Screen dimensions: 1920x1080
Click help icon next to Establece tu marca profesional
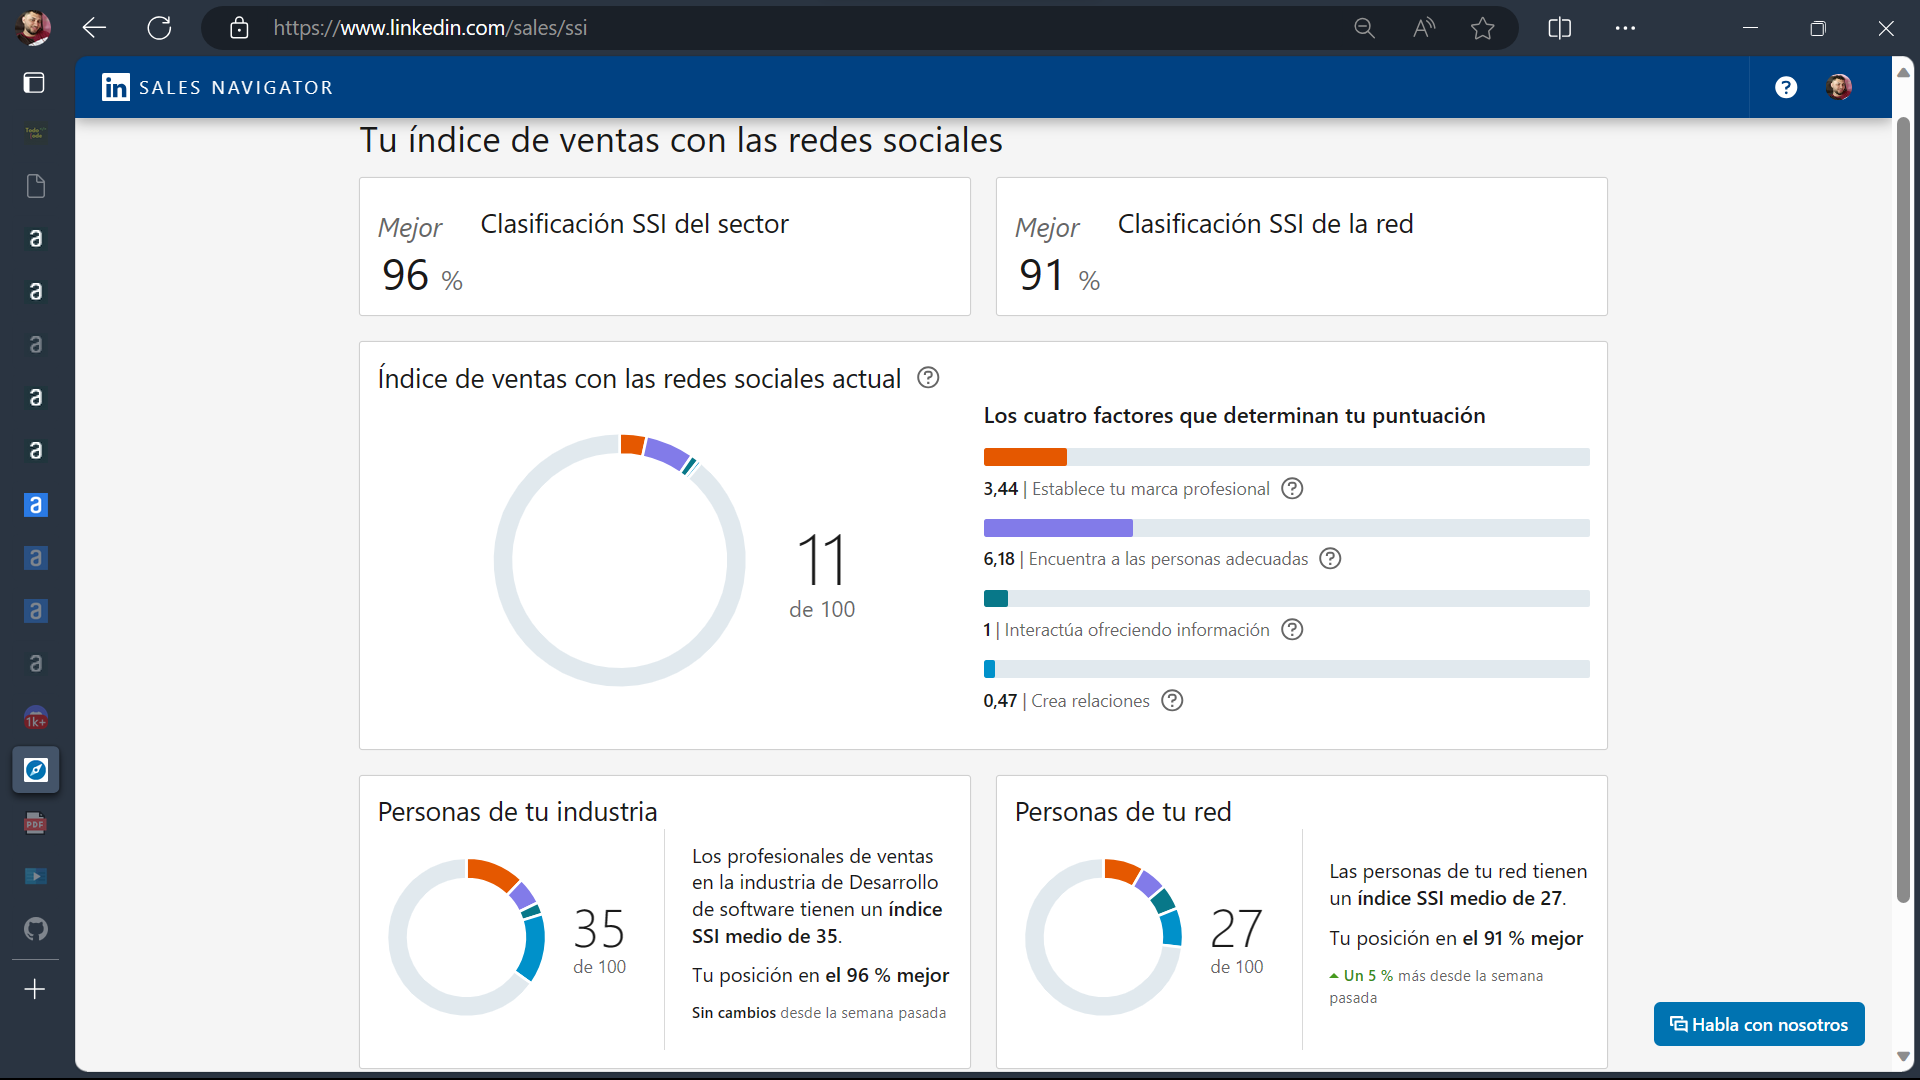click(x=1292, y=489)
